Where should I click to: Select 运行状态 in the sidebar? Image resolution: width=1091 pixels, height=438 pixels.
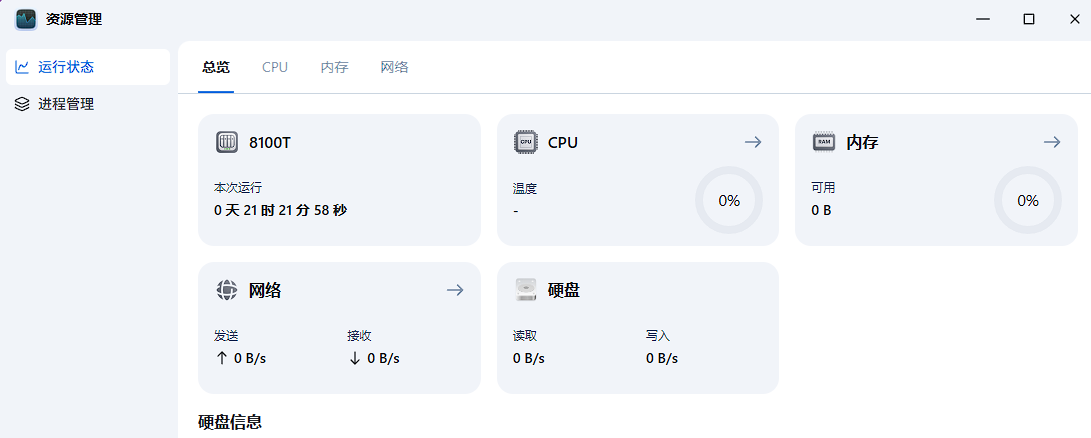coord(66,67)
